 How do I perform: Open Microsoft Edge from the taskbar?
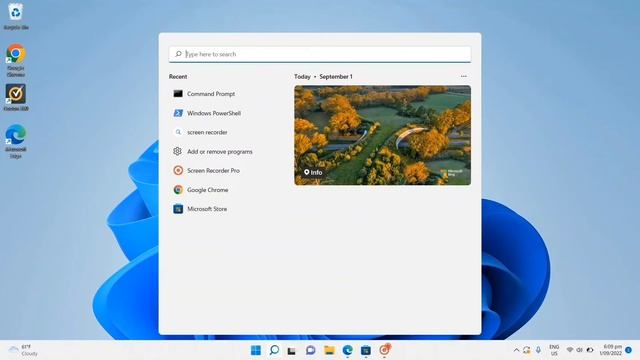click(347, 350)
